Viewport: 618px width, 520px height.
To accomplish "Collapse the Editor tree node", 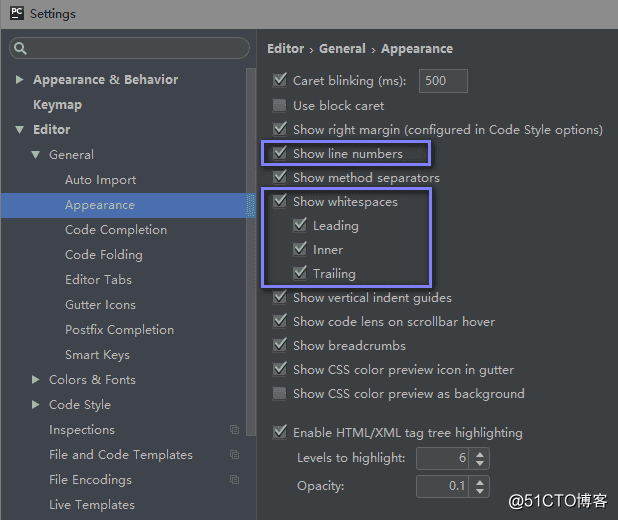I will 19,129.
